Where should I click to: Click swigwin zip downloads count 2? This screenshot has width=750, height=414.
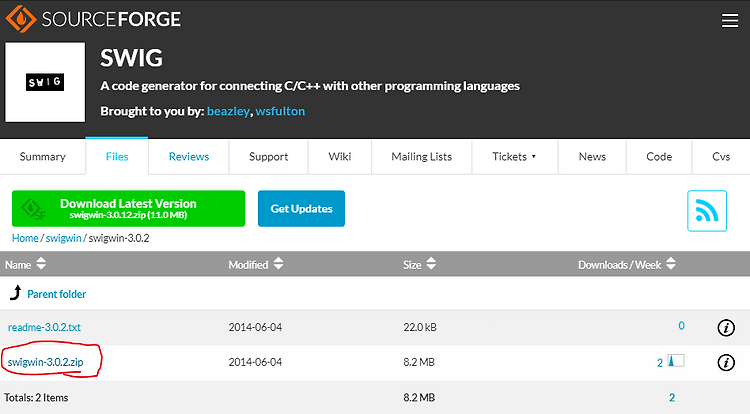click(x=660, y=363)
